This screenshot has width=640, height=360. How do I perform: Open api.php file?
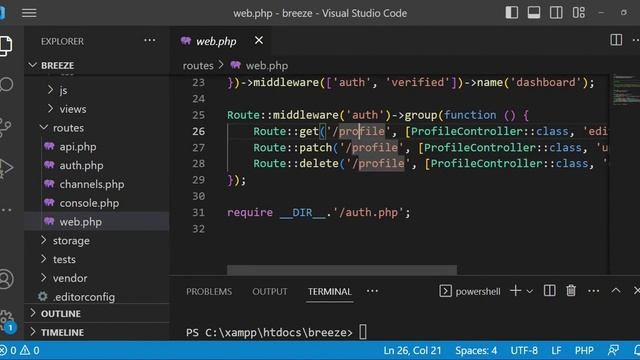tap(78, 147)
